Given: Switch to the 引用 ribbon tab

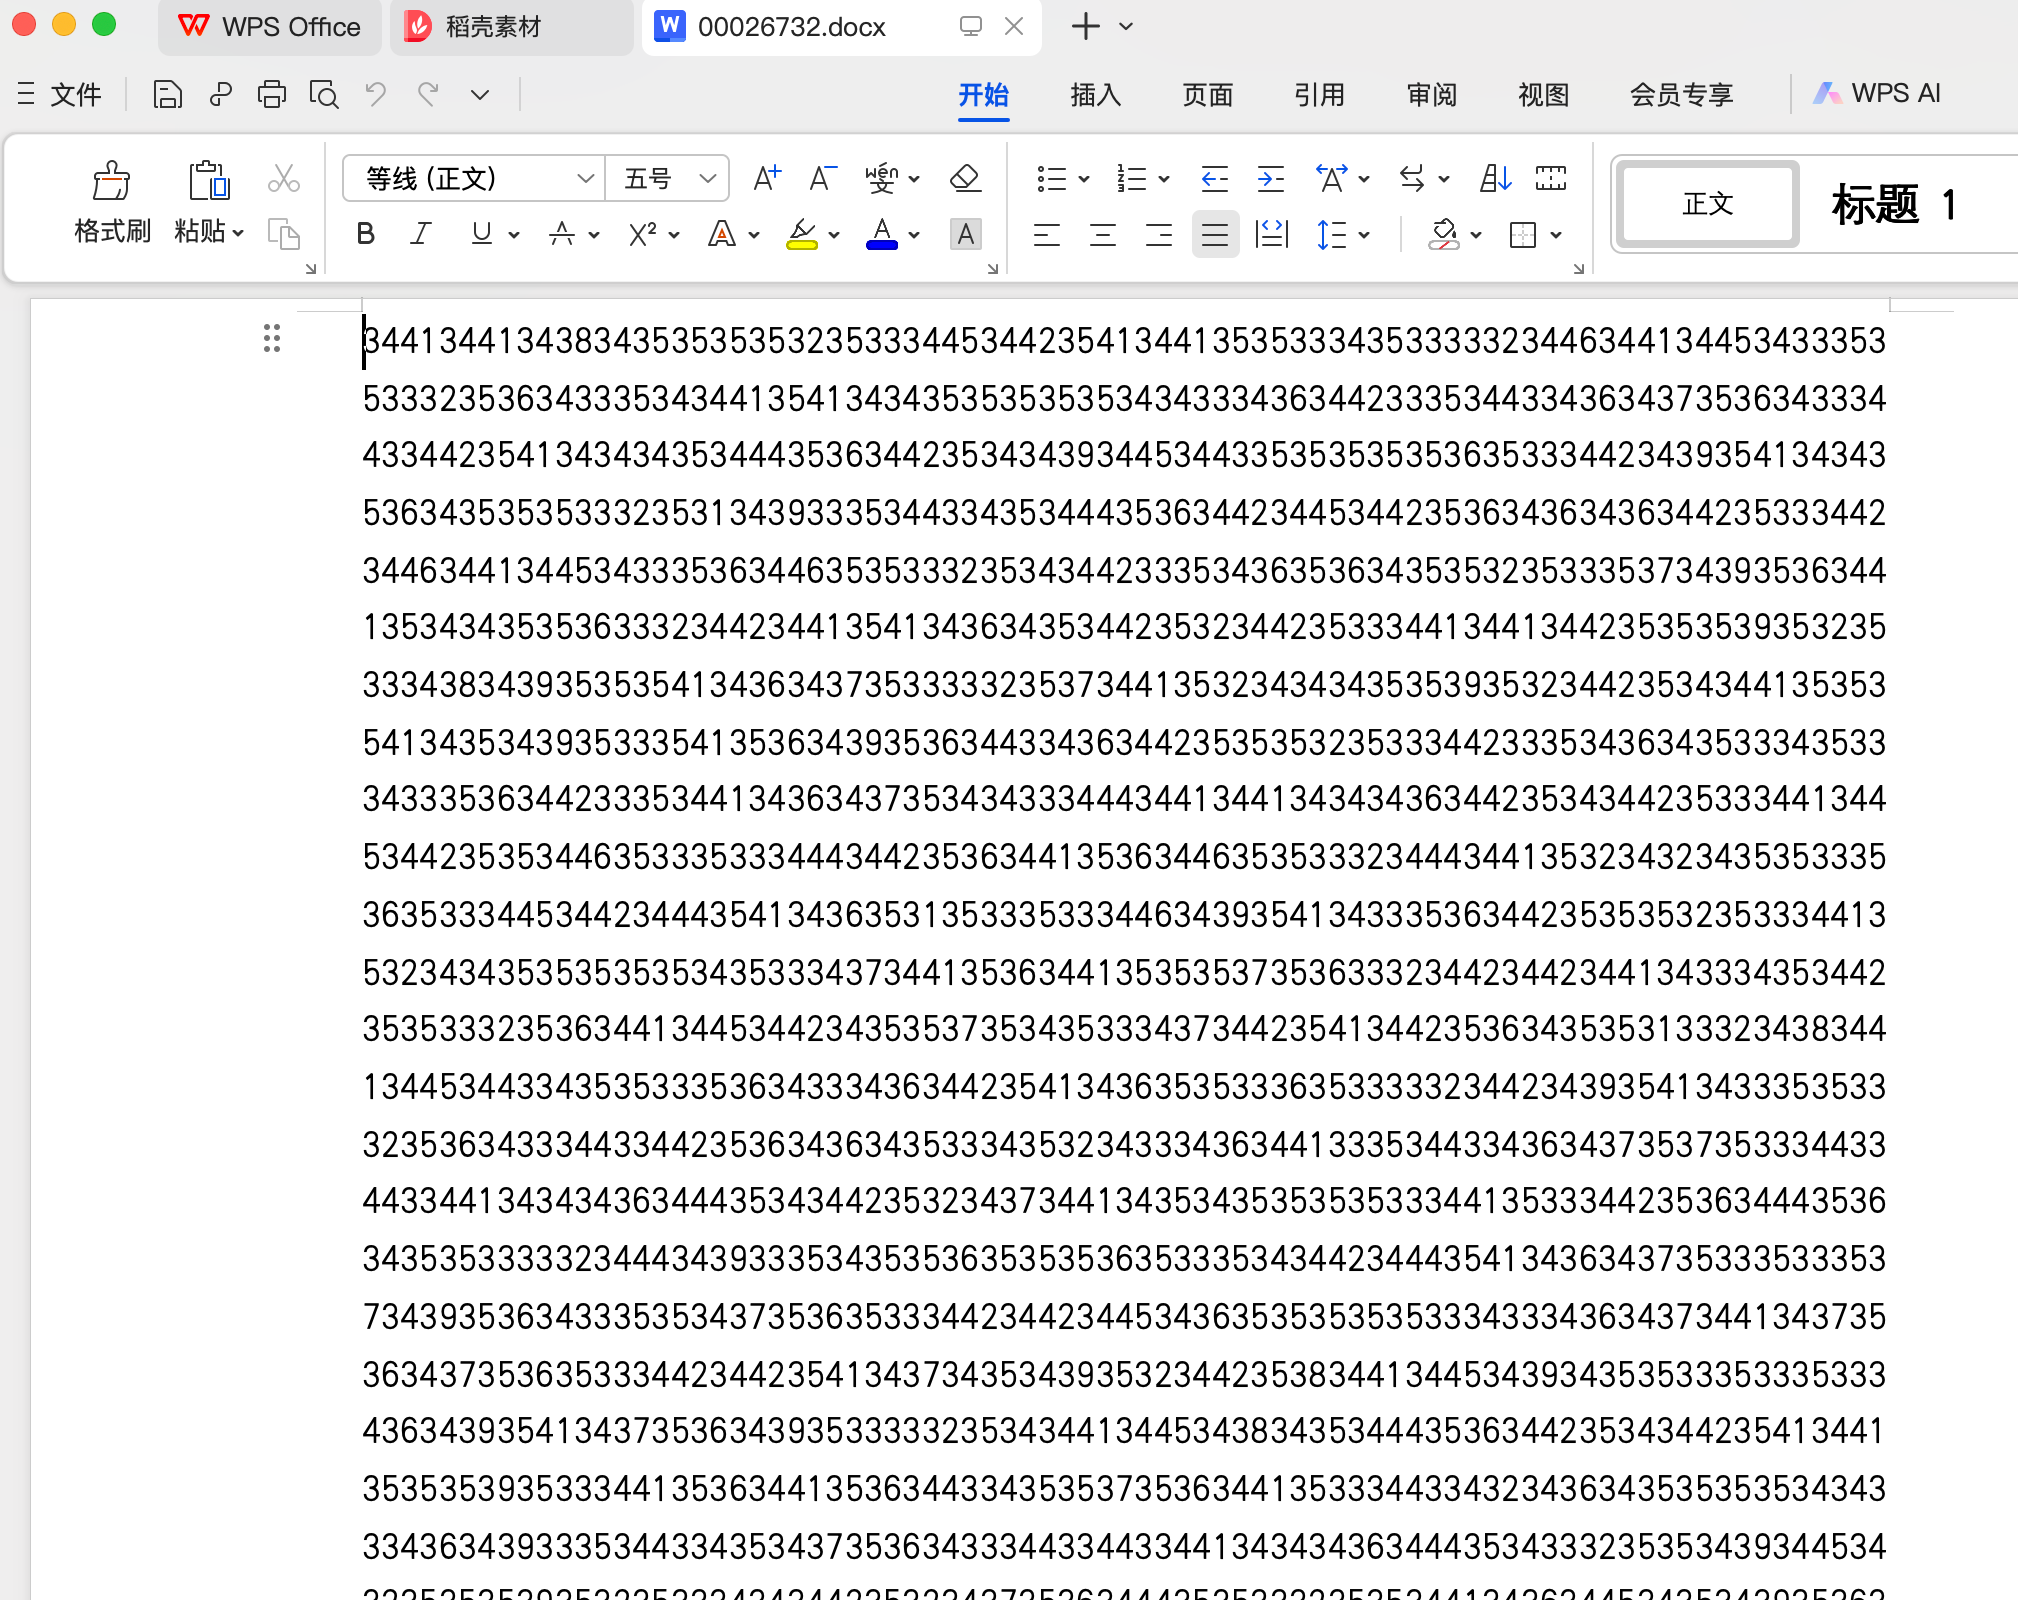Looking at the screenshot, I should coord(1320,94).
